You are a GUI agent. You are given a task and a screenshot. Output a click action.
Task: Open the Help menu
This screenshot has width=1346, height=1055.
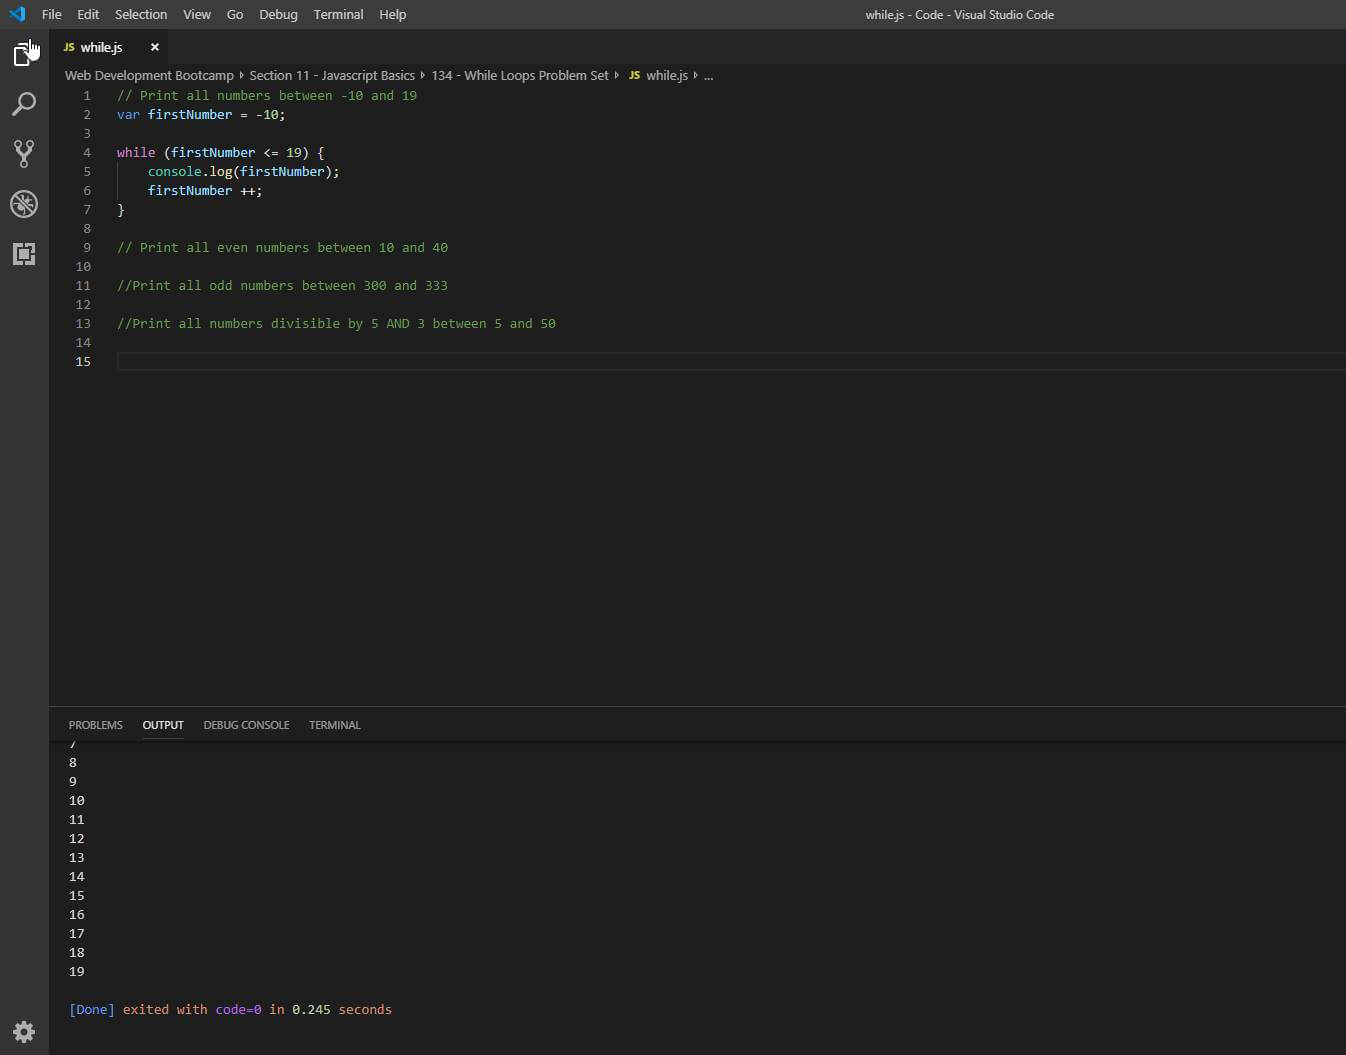(393, 14)
